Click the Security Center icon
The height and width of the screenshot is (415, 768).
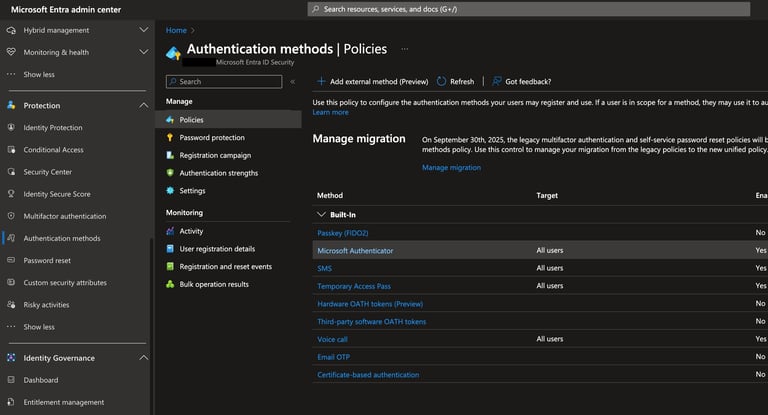11,171
